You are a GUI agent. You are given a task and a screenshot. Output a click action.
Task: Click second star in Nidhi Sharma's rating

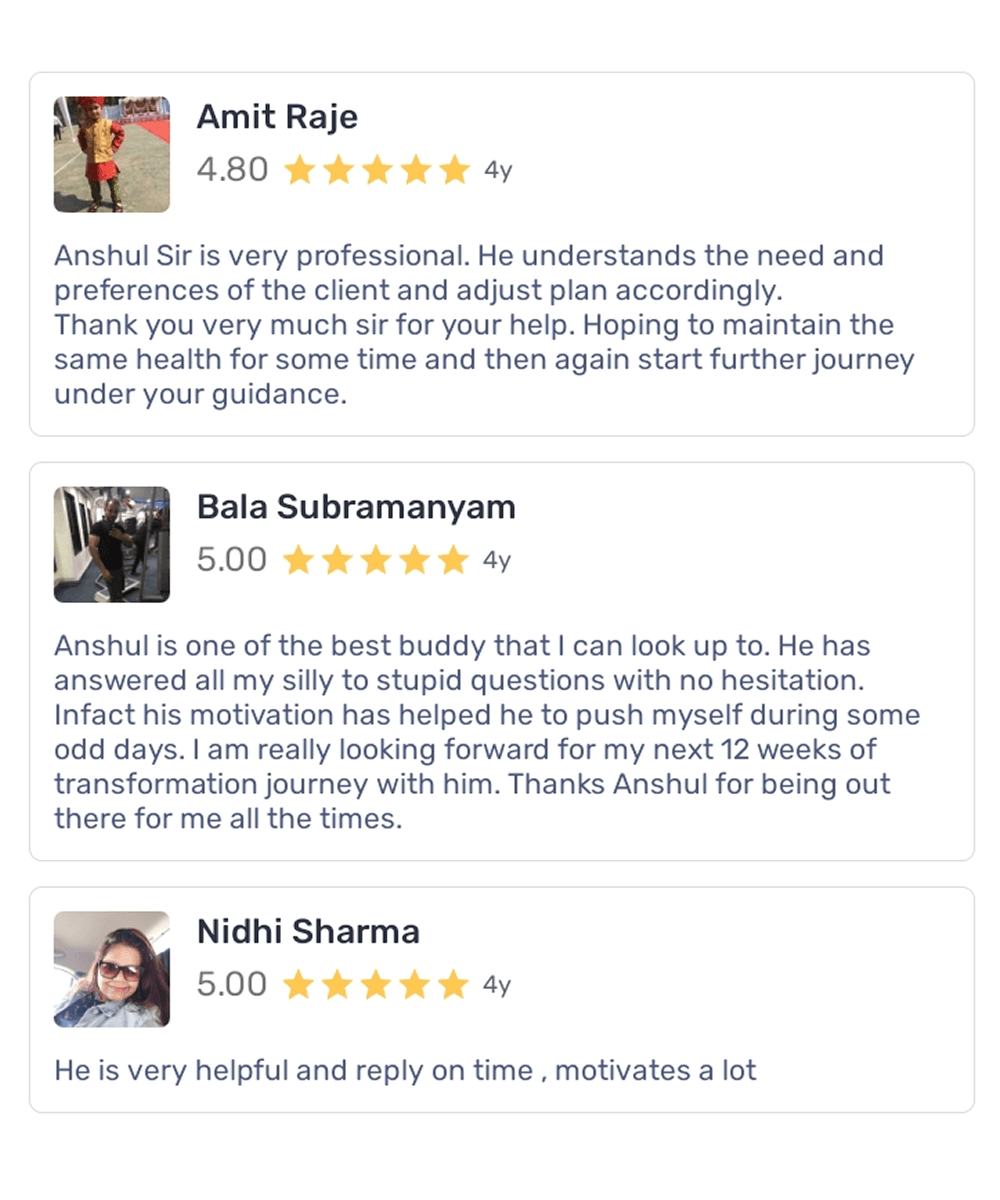tap(338, 986)
